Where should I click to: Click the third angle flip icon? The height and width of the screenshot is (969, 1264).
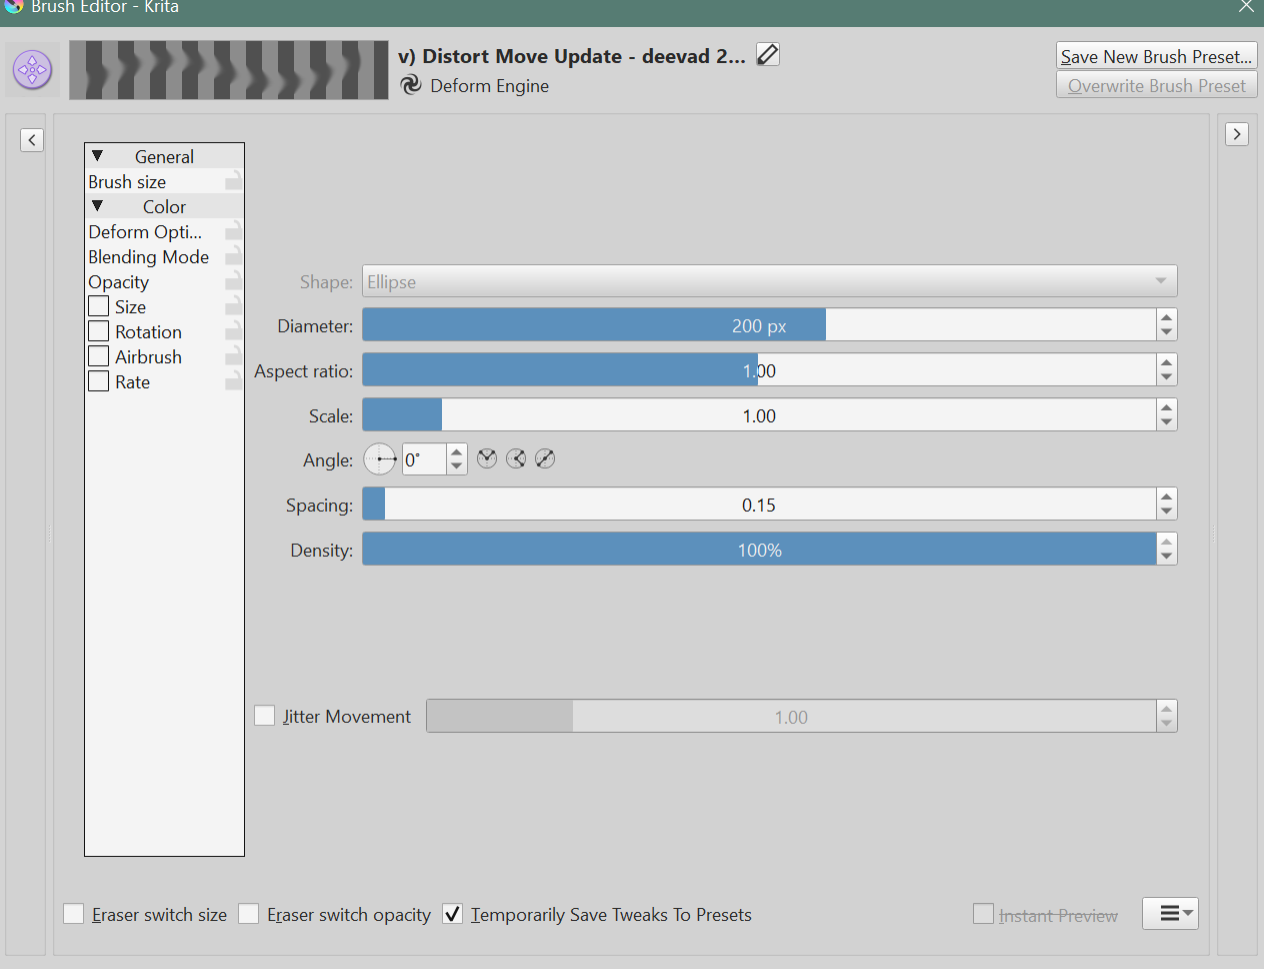[x=545, y=459]
